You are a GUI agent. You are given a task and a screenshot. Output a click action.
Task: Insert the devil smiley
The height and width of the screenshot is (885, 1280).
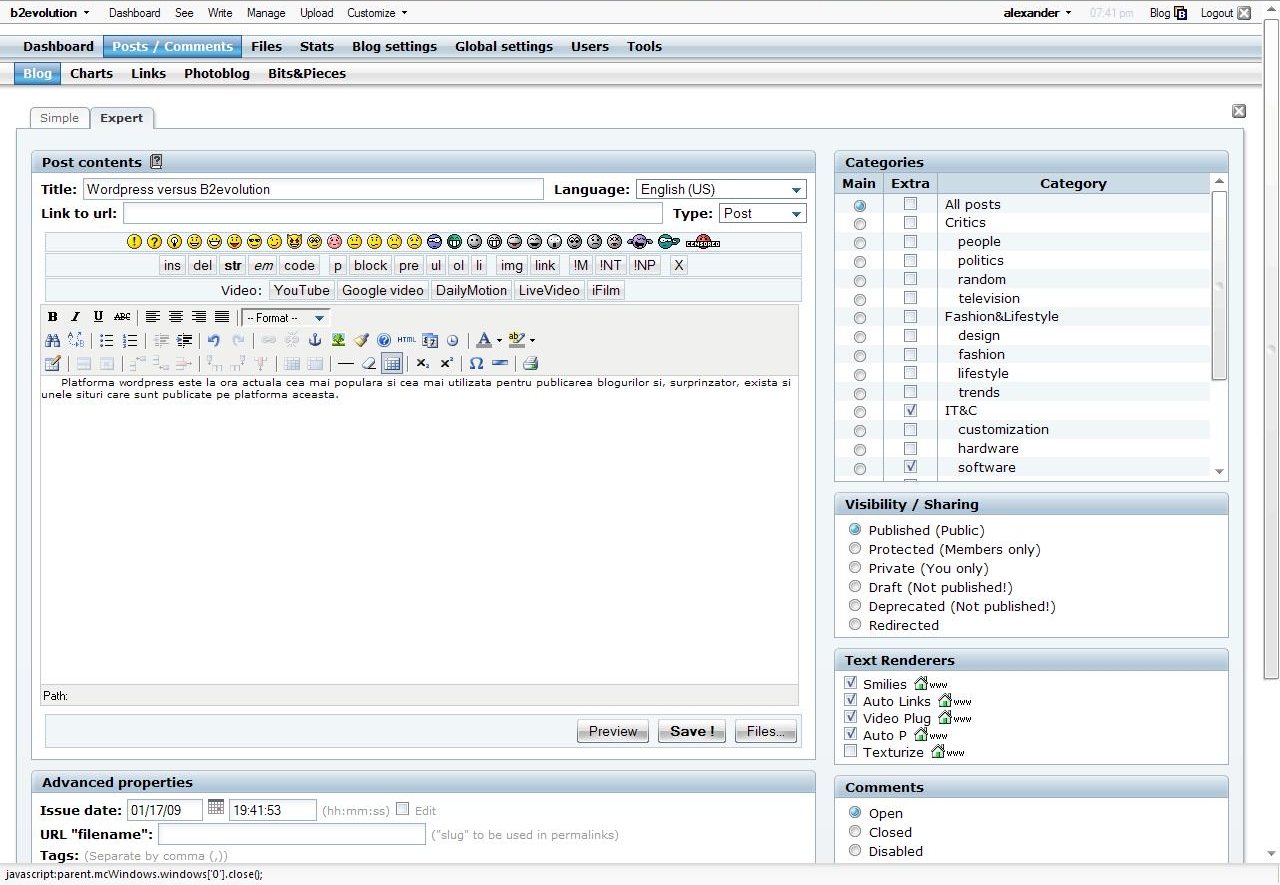click(x=294, y=242)
